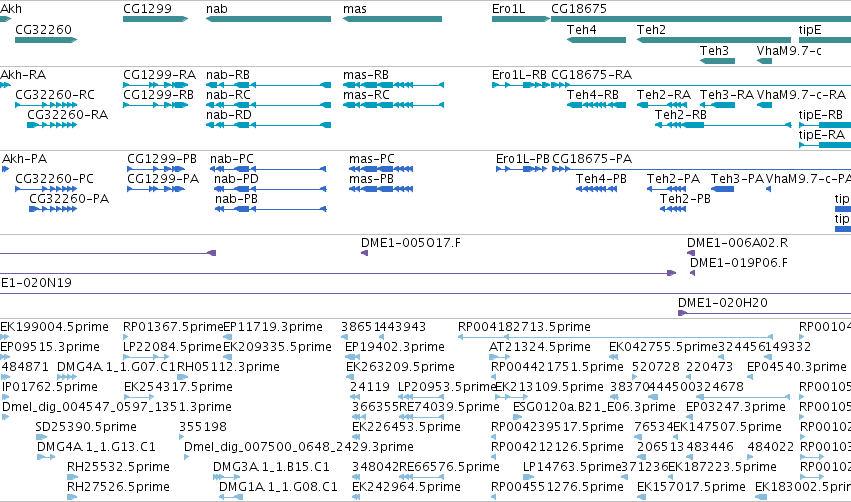Click the mas-PB CDS feature
Viewport: 851px width, 502px height.
click(x=381, y=189)
